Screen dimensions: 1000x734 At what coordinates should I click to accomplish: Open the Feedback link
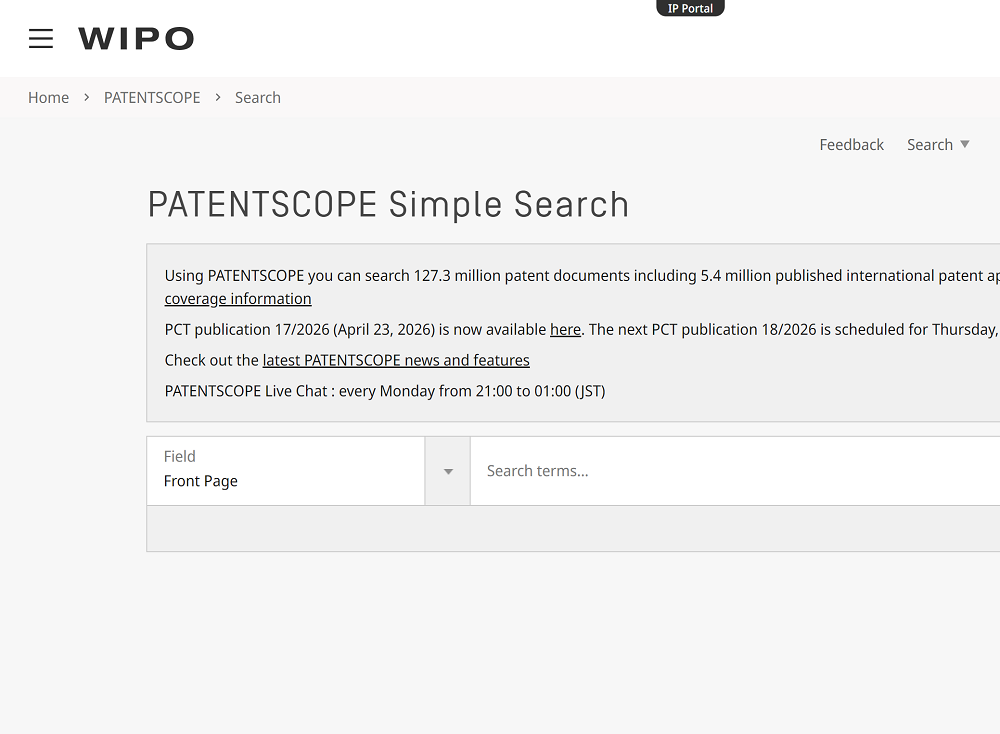pyautogui.click(x=851, y=145)
